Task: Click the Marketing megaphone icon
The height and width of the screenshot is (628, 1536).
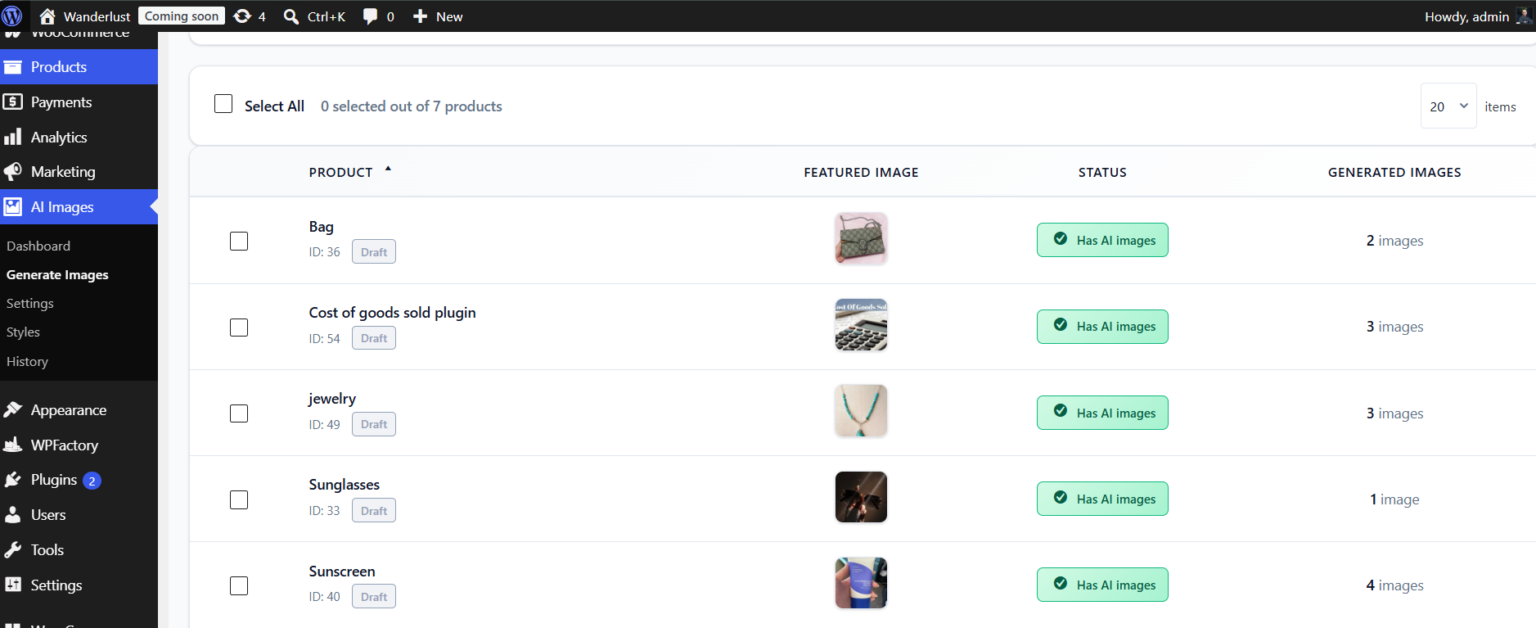Action: [13, 172]
